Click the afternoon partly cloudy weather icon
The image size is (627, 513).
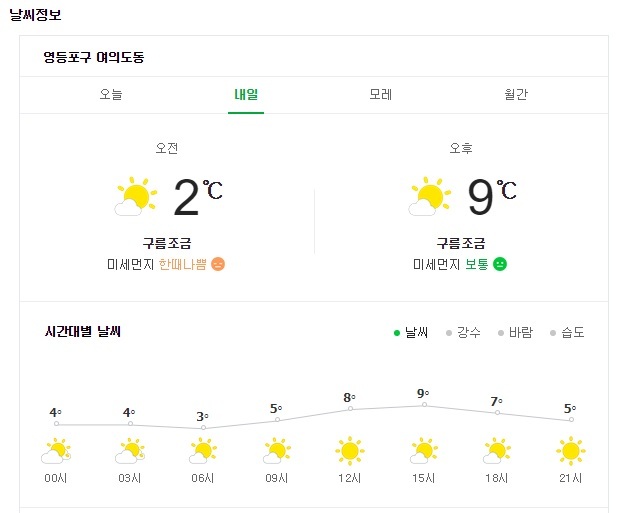click(430, 196)
